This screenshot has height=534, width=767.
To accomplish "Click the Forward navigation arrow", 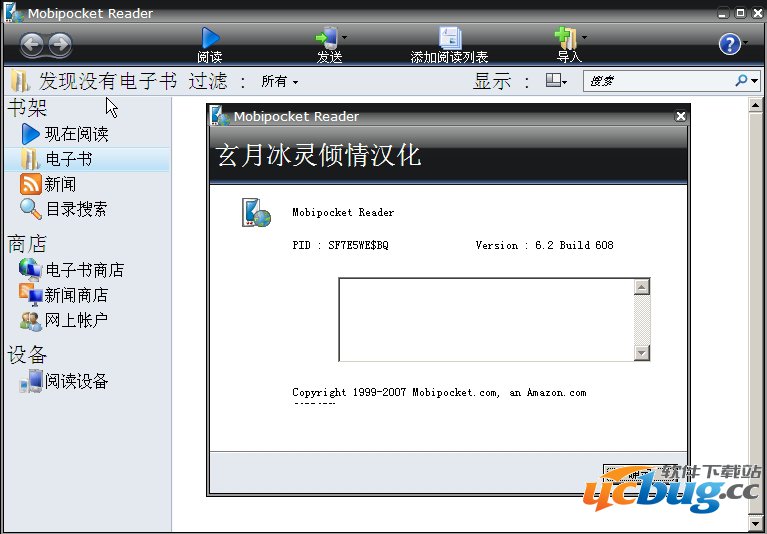I will [x=61, y=44].
